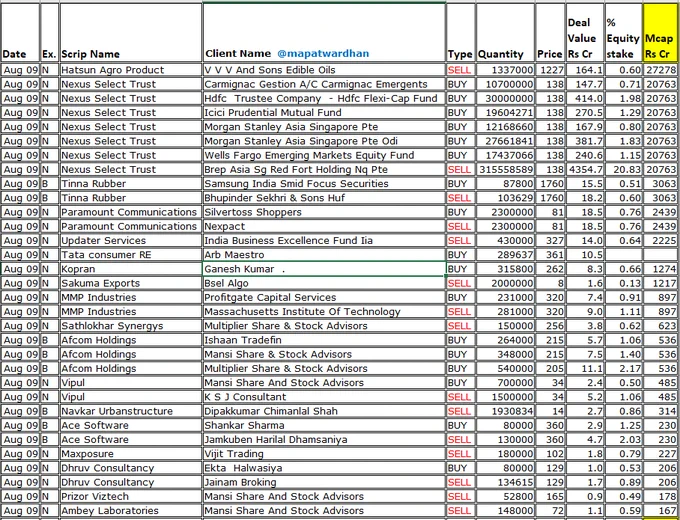The image size is (680, 520).
Task: Click the Ishaan Tradefin client cell
Action: (x=324, y=340)
